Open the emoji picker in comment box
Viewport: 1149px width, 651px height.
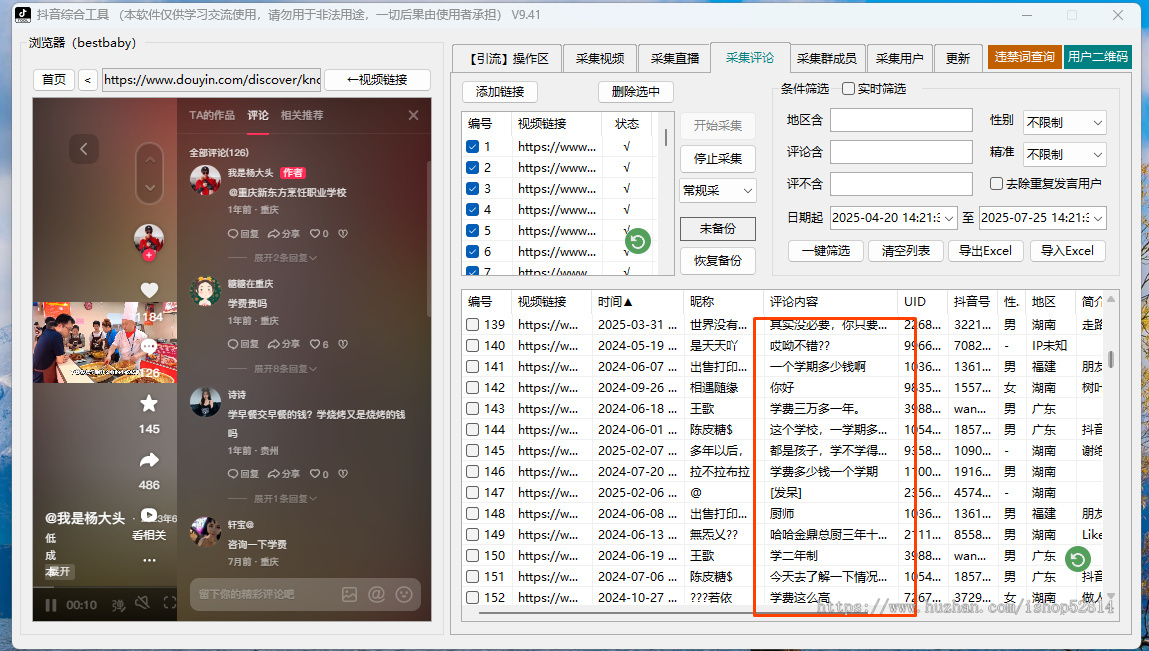(x=404, y=595)
